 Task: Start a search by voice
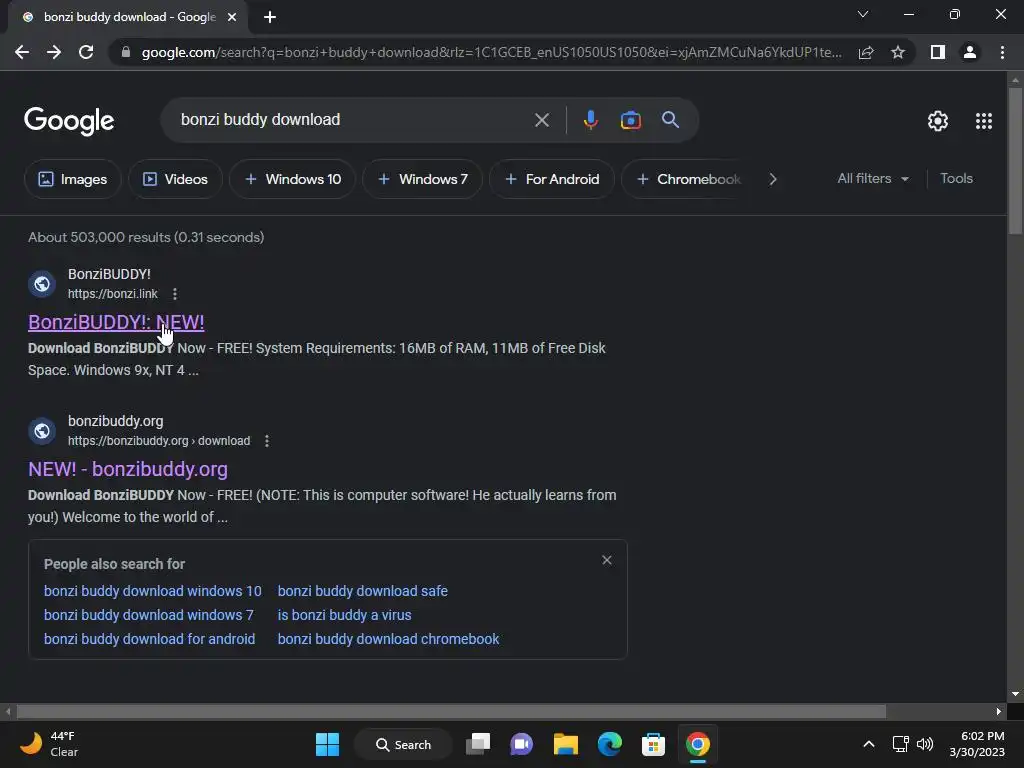[590, 120]
